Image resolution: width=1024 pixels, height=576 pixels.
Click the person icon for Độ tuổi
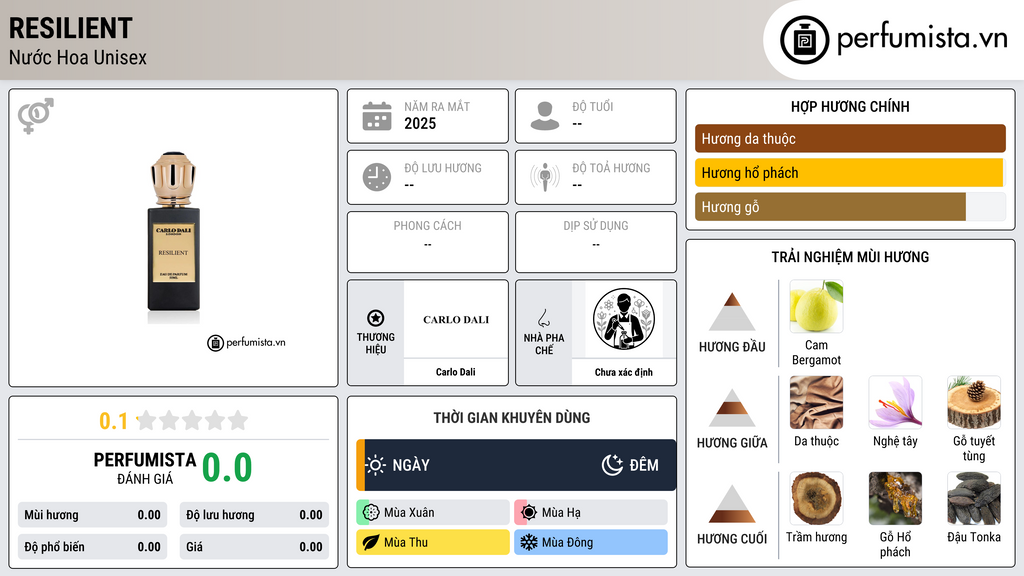545,116
